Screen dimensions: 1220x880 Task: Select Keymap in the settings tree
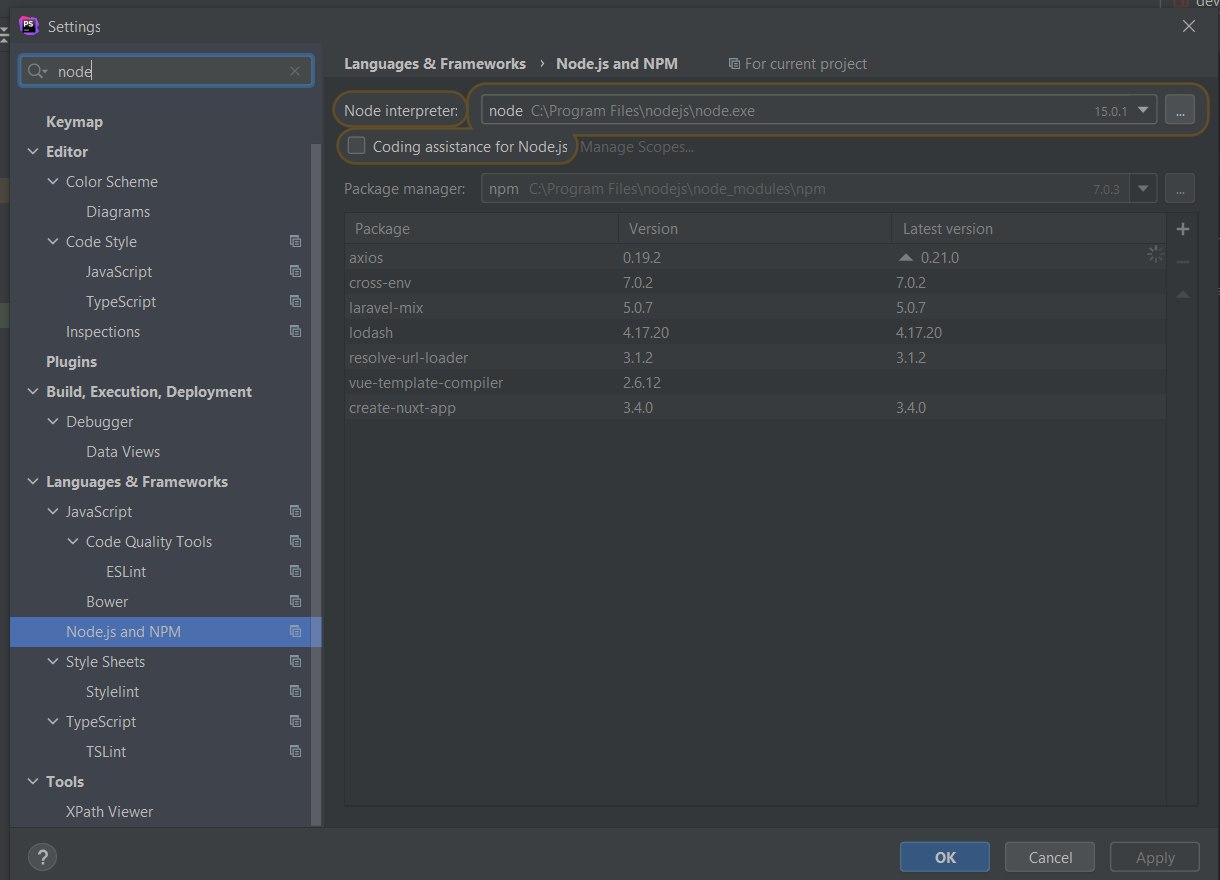[x=74, y=121]
